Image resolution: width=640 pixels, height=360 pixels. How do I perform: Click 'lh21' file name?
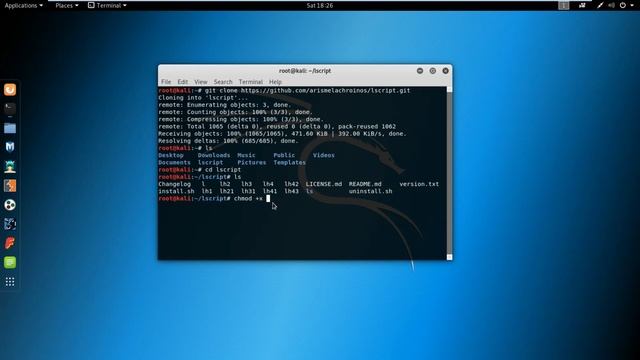click(x=227, y=191)
